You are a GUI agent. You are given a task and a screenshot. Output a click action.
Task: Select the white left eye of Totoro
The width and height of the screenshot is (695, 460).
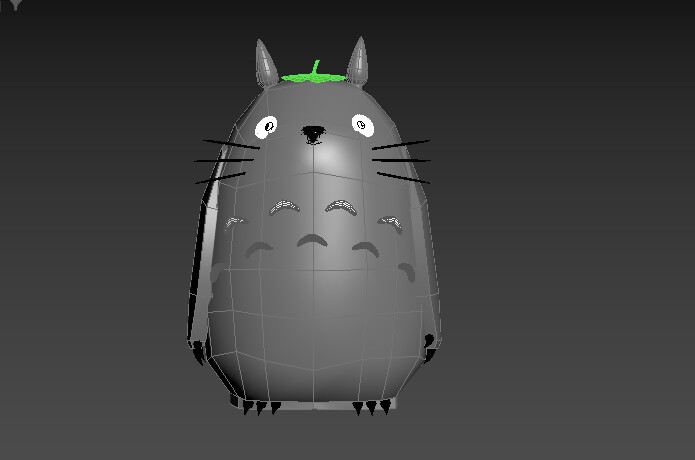[x=266, y=127]
